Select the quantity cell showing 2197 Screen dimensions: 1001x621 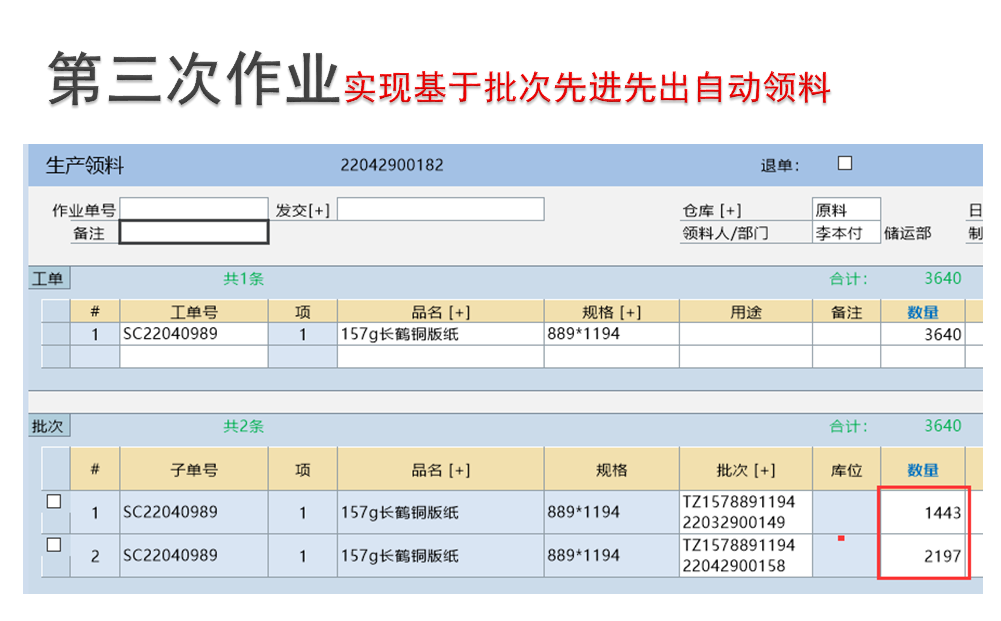923,556
